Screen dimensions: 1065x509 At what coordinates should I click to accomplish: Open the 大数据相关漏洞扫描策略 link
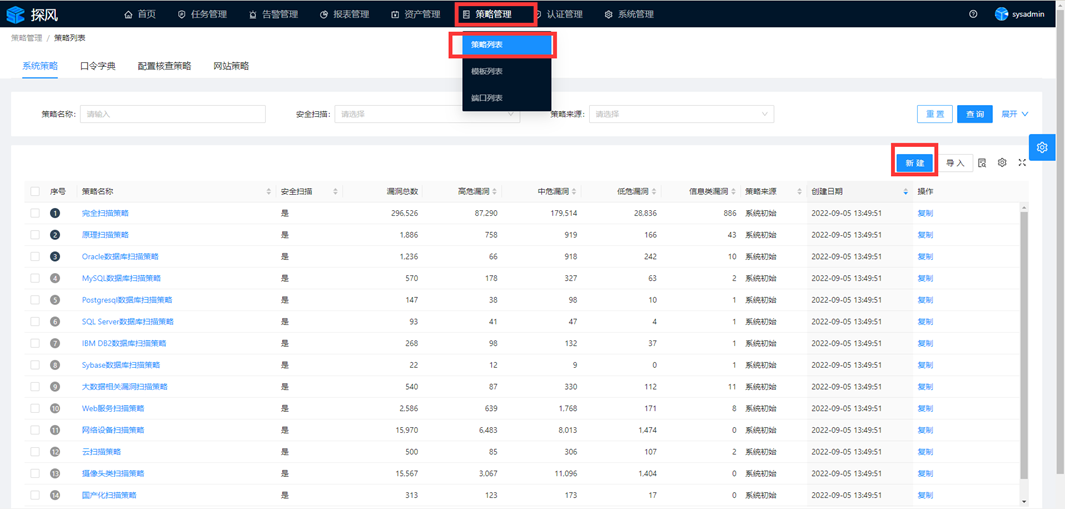[124, 387]
